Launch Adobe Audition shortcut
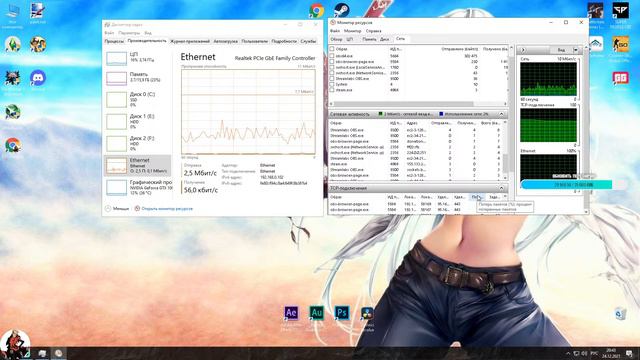Viewport: 640px width, 360px height. tap(317, 313)
